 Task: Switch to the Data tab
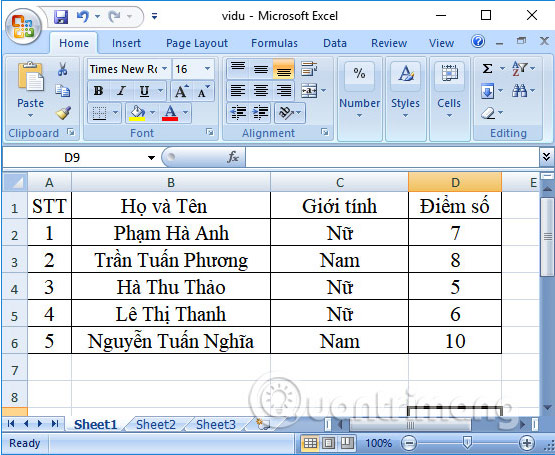point(335,43)
